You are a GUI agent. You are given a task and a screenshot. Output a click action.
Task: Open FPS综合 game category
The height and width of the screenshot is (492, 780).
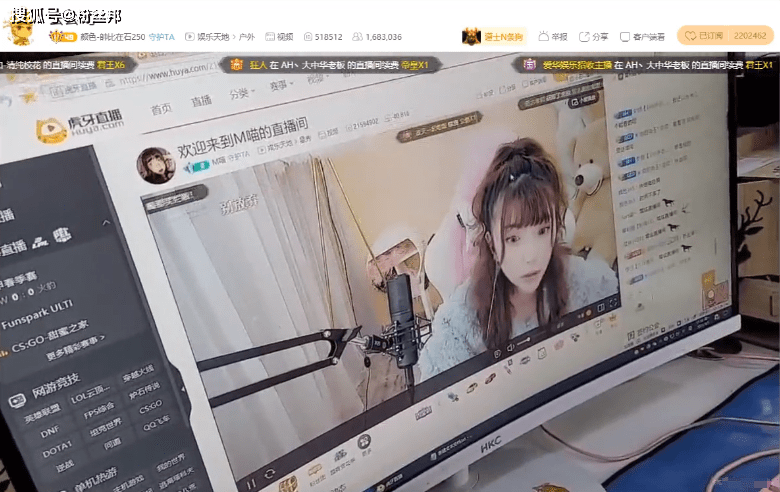click(98, 411)
